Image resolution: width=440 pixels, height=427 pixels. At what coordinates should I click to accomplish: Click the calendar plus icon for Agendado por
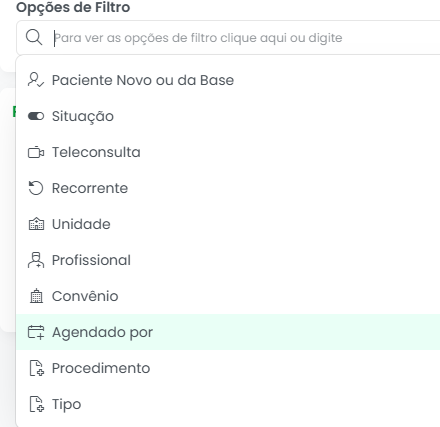[x=36, y=332]
